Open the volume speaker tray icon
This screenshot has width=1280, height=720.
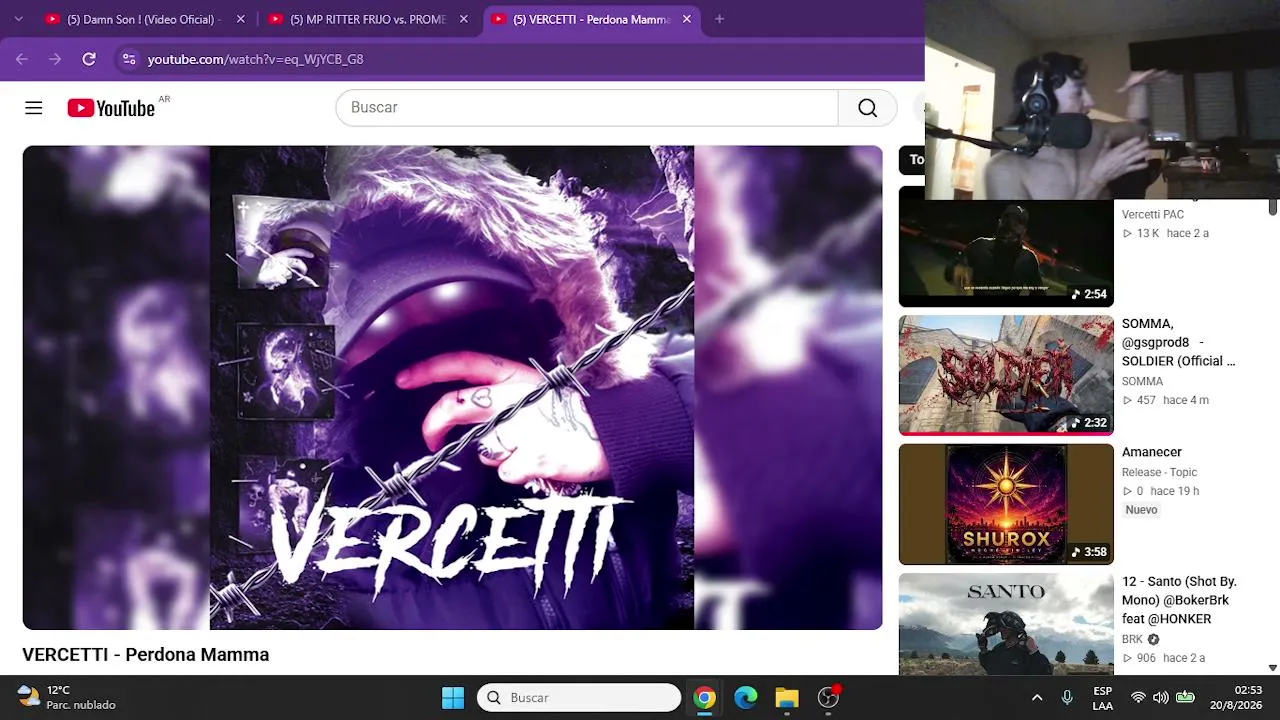tap(1160, 698)
